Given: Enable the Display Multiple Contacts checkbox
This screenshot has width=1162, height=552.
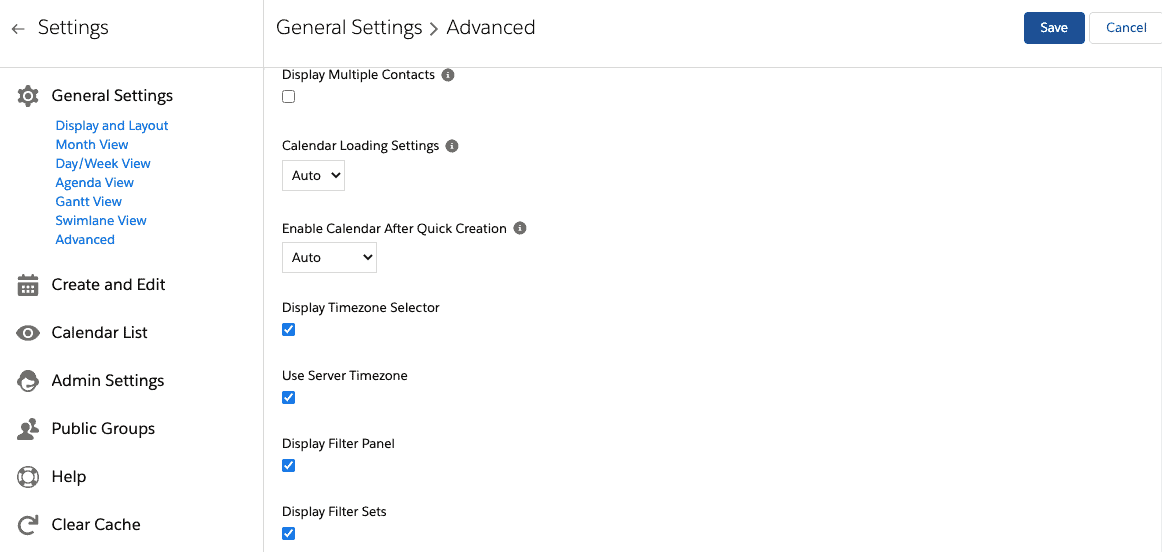Looking at the screenshot, I should (289, 96).
